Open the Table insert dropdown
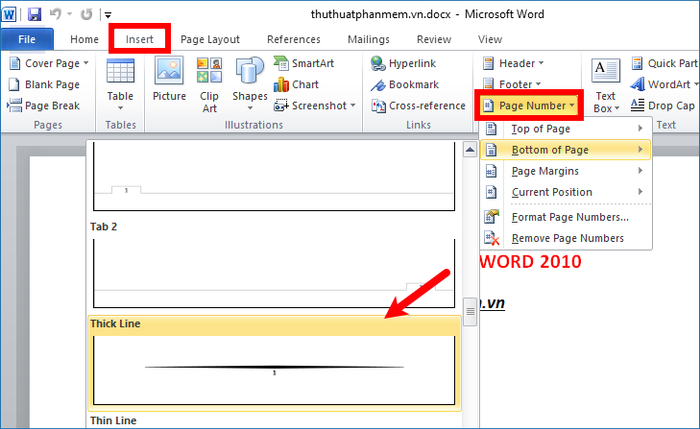700x429 pixels. [120, 85]
